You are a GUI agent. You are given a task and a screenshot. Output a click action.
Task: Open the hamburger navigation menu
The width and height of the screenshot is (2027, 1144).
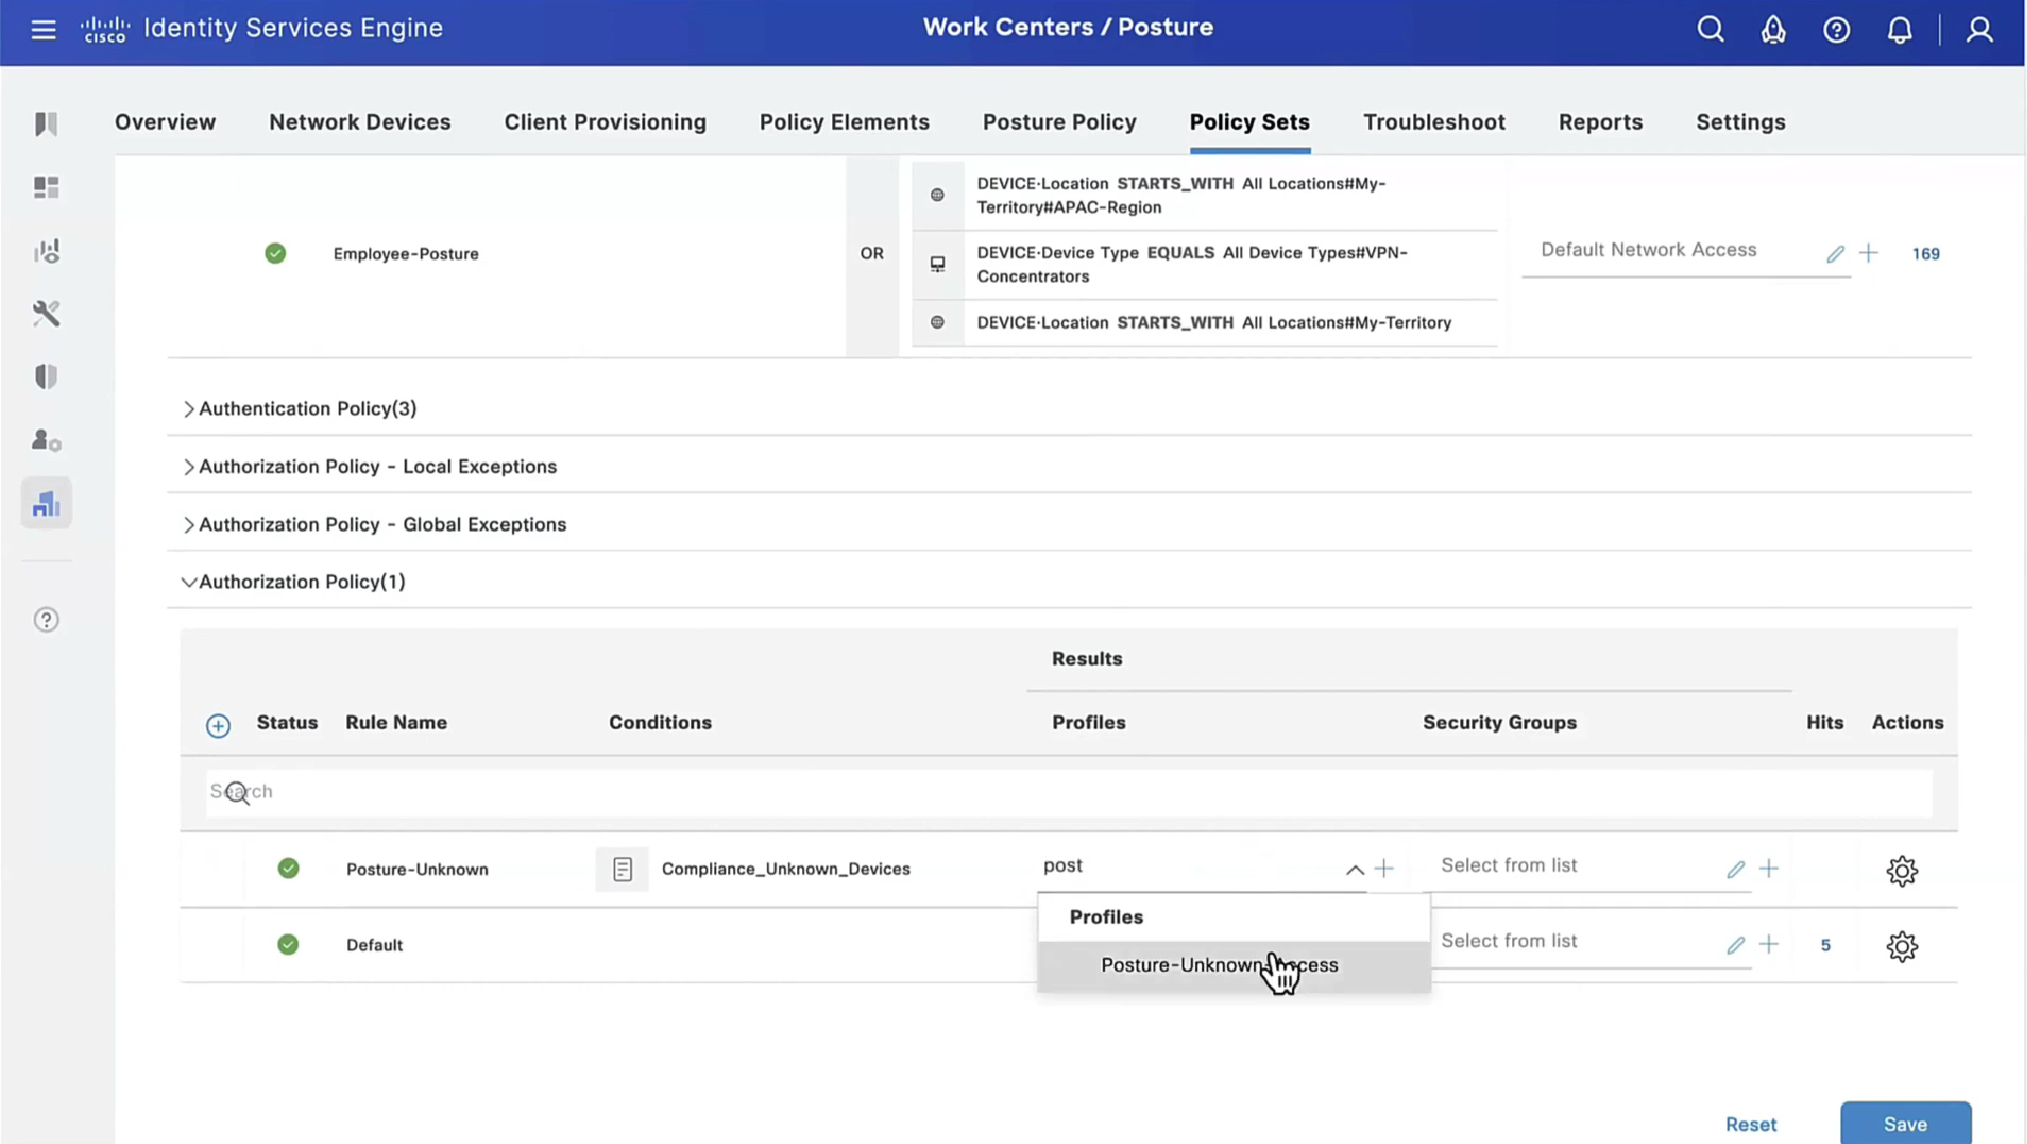(x=43, y=29)
